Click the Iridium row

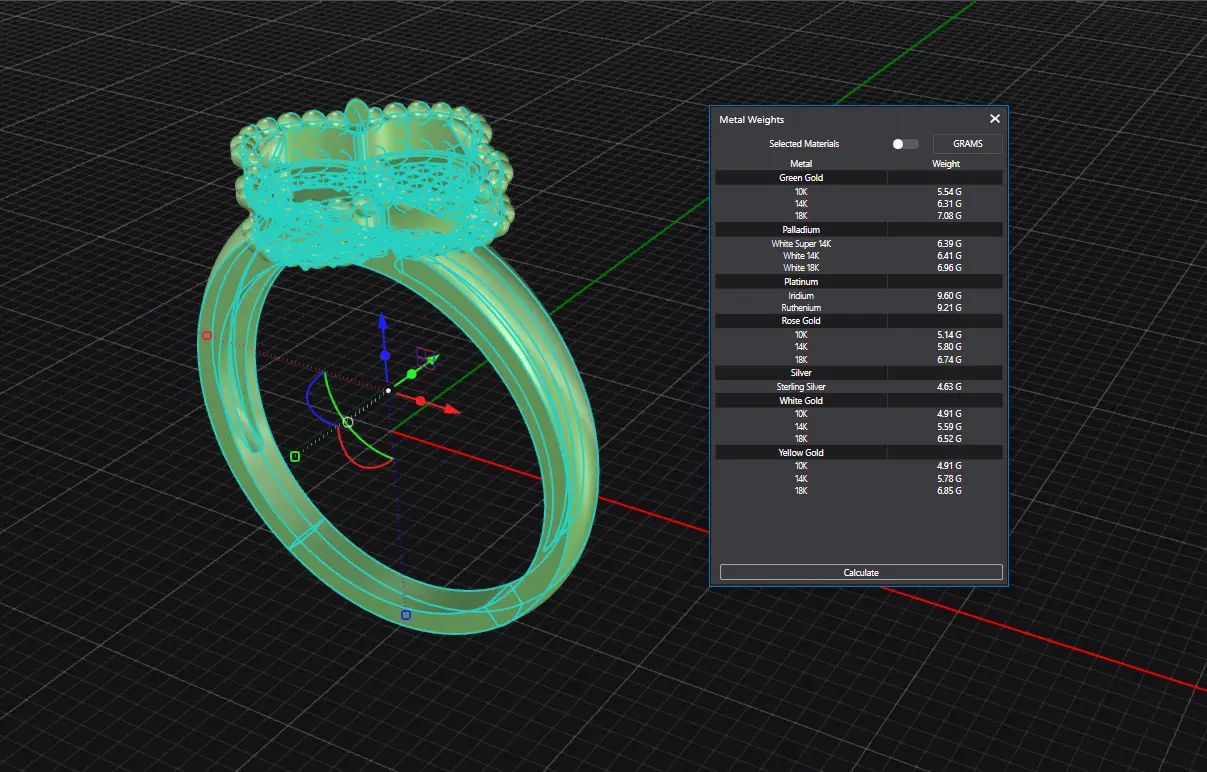click(859, 296)
